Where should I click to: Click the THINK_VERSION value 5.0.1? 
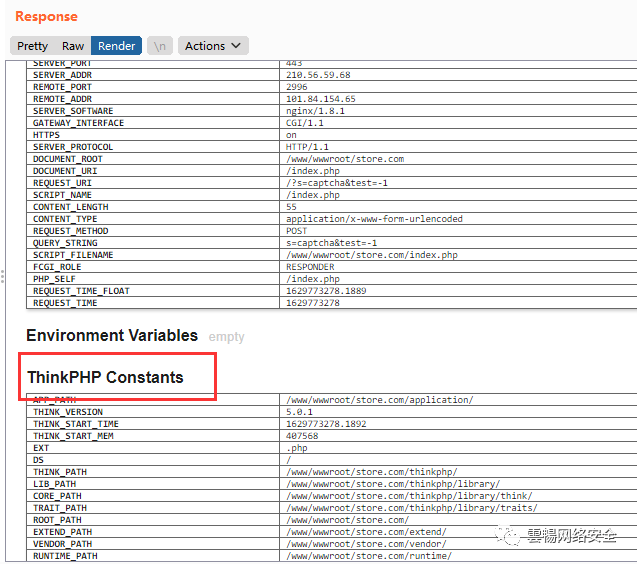299,412
